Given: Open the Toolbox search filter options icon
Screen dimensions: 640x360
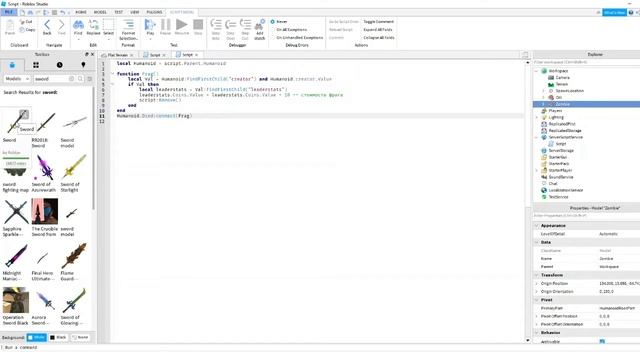Looking at the screenshot, I should click(x=90, y=79).
